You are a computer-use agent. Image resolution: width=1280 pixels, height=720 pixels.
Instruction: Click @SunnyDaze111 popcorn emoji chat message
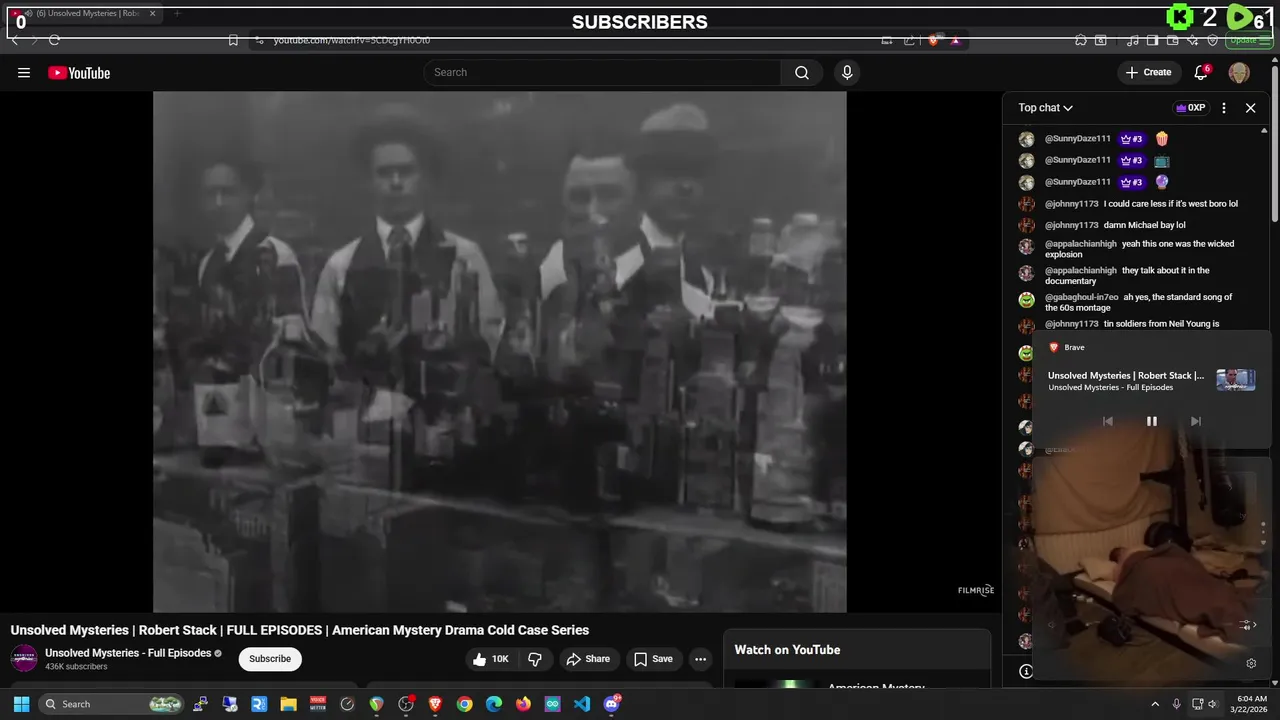click(1136, 139)
